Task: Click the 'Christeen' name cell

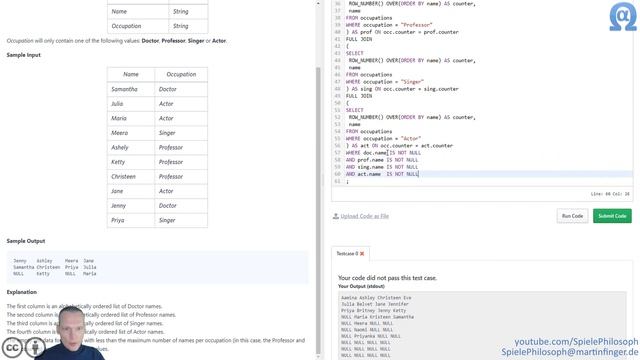Action: click(131, 176)
